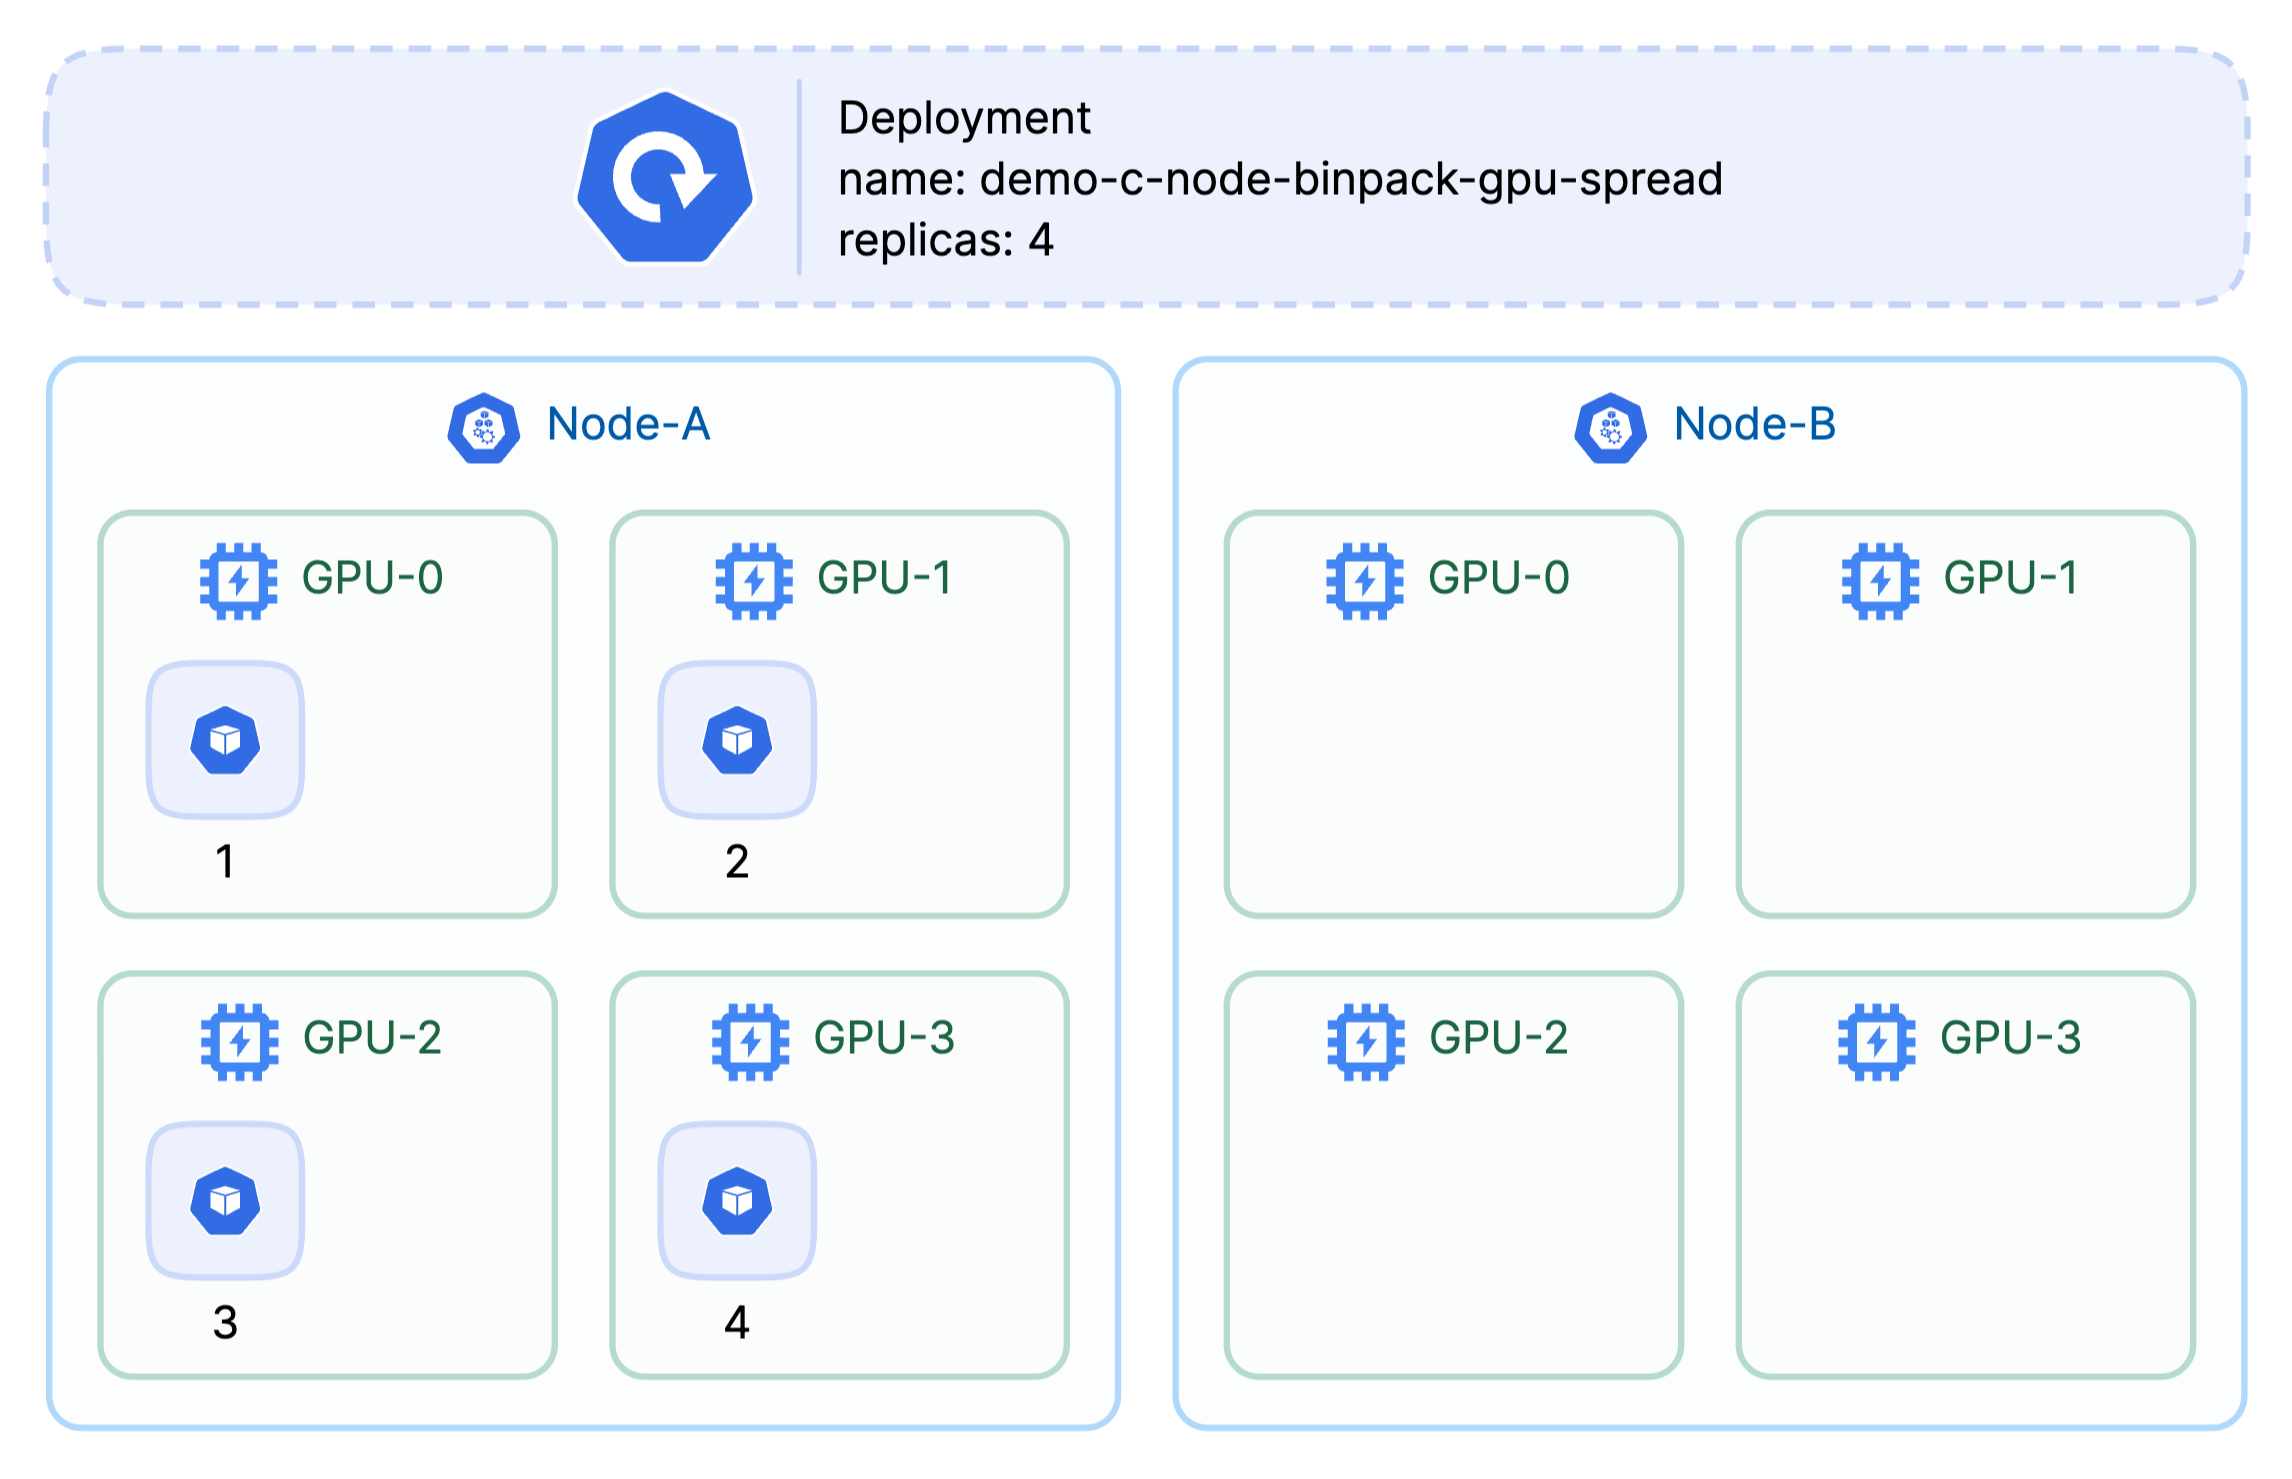Click the empty GPU-3 box in Node-B

coord(1965,1175)
